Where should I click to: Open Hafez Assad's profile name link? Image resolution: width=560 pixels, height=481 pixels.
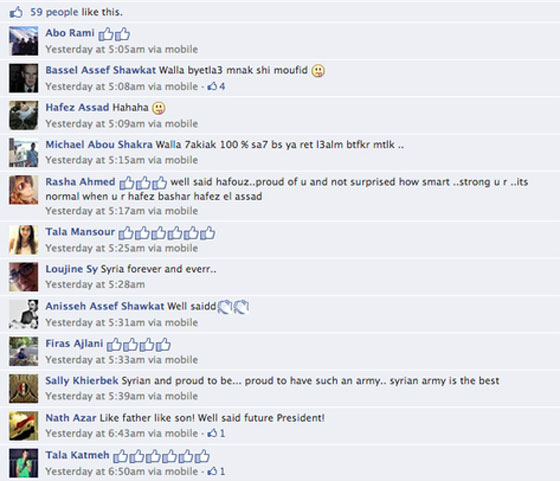(x=77, y=107)
